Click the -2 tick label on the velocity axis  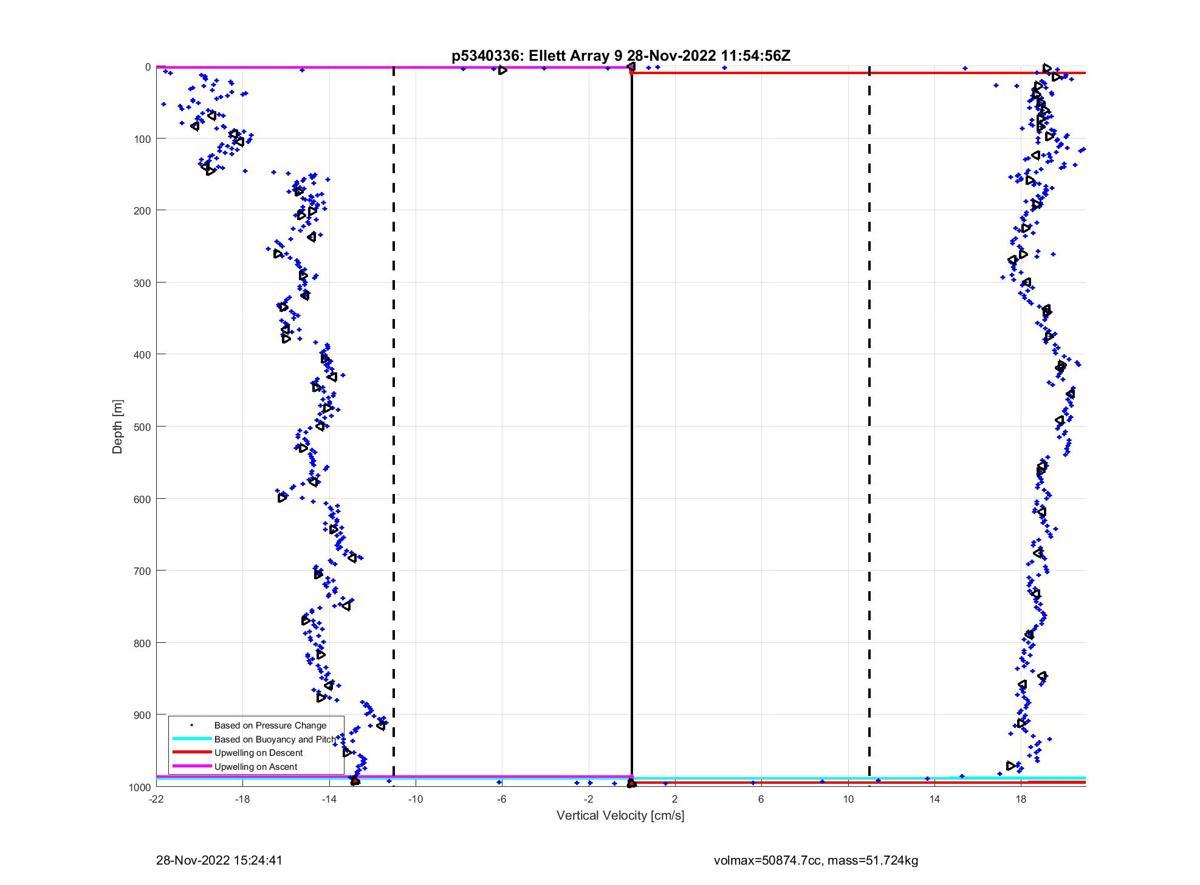pos(588,799)
